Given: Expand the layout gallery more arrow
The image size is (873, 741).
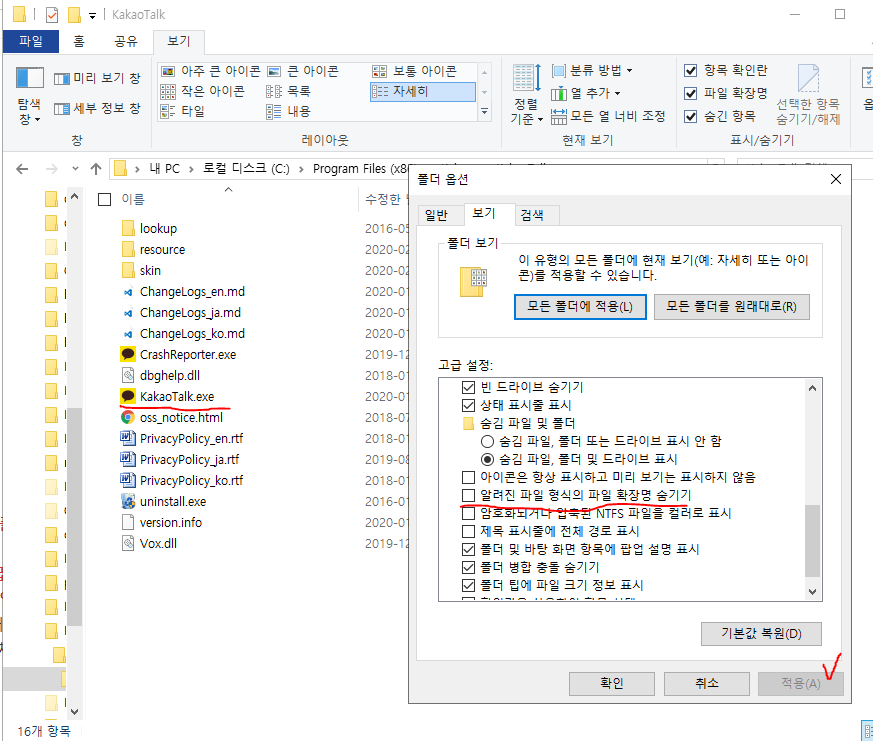Looking at the screenshot, I should click(484, 111).
